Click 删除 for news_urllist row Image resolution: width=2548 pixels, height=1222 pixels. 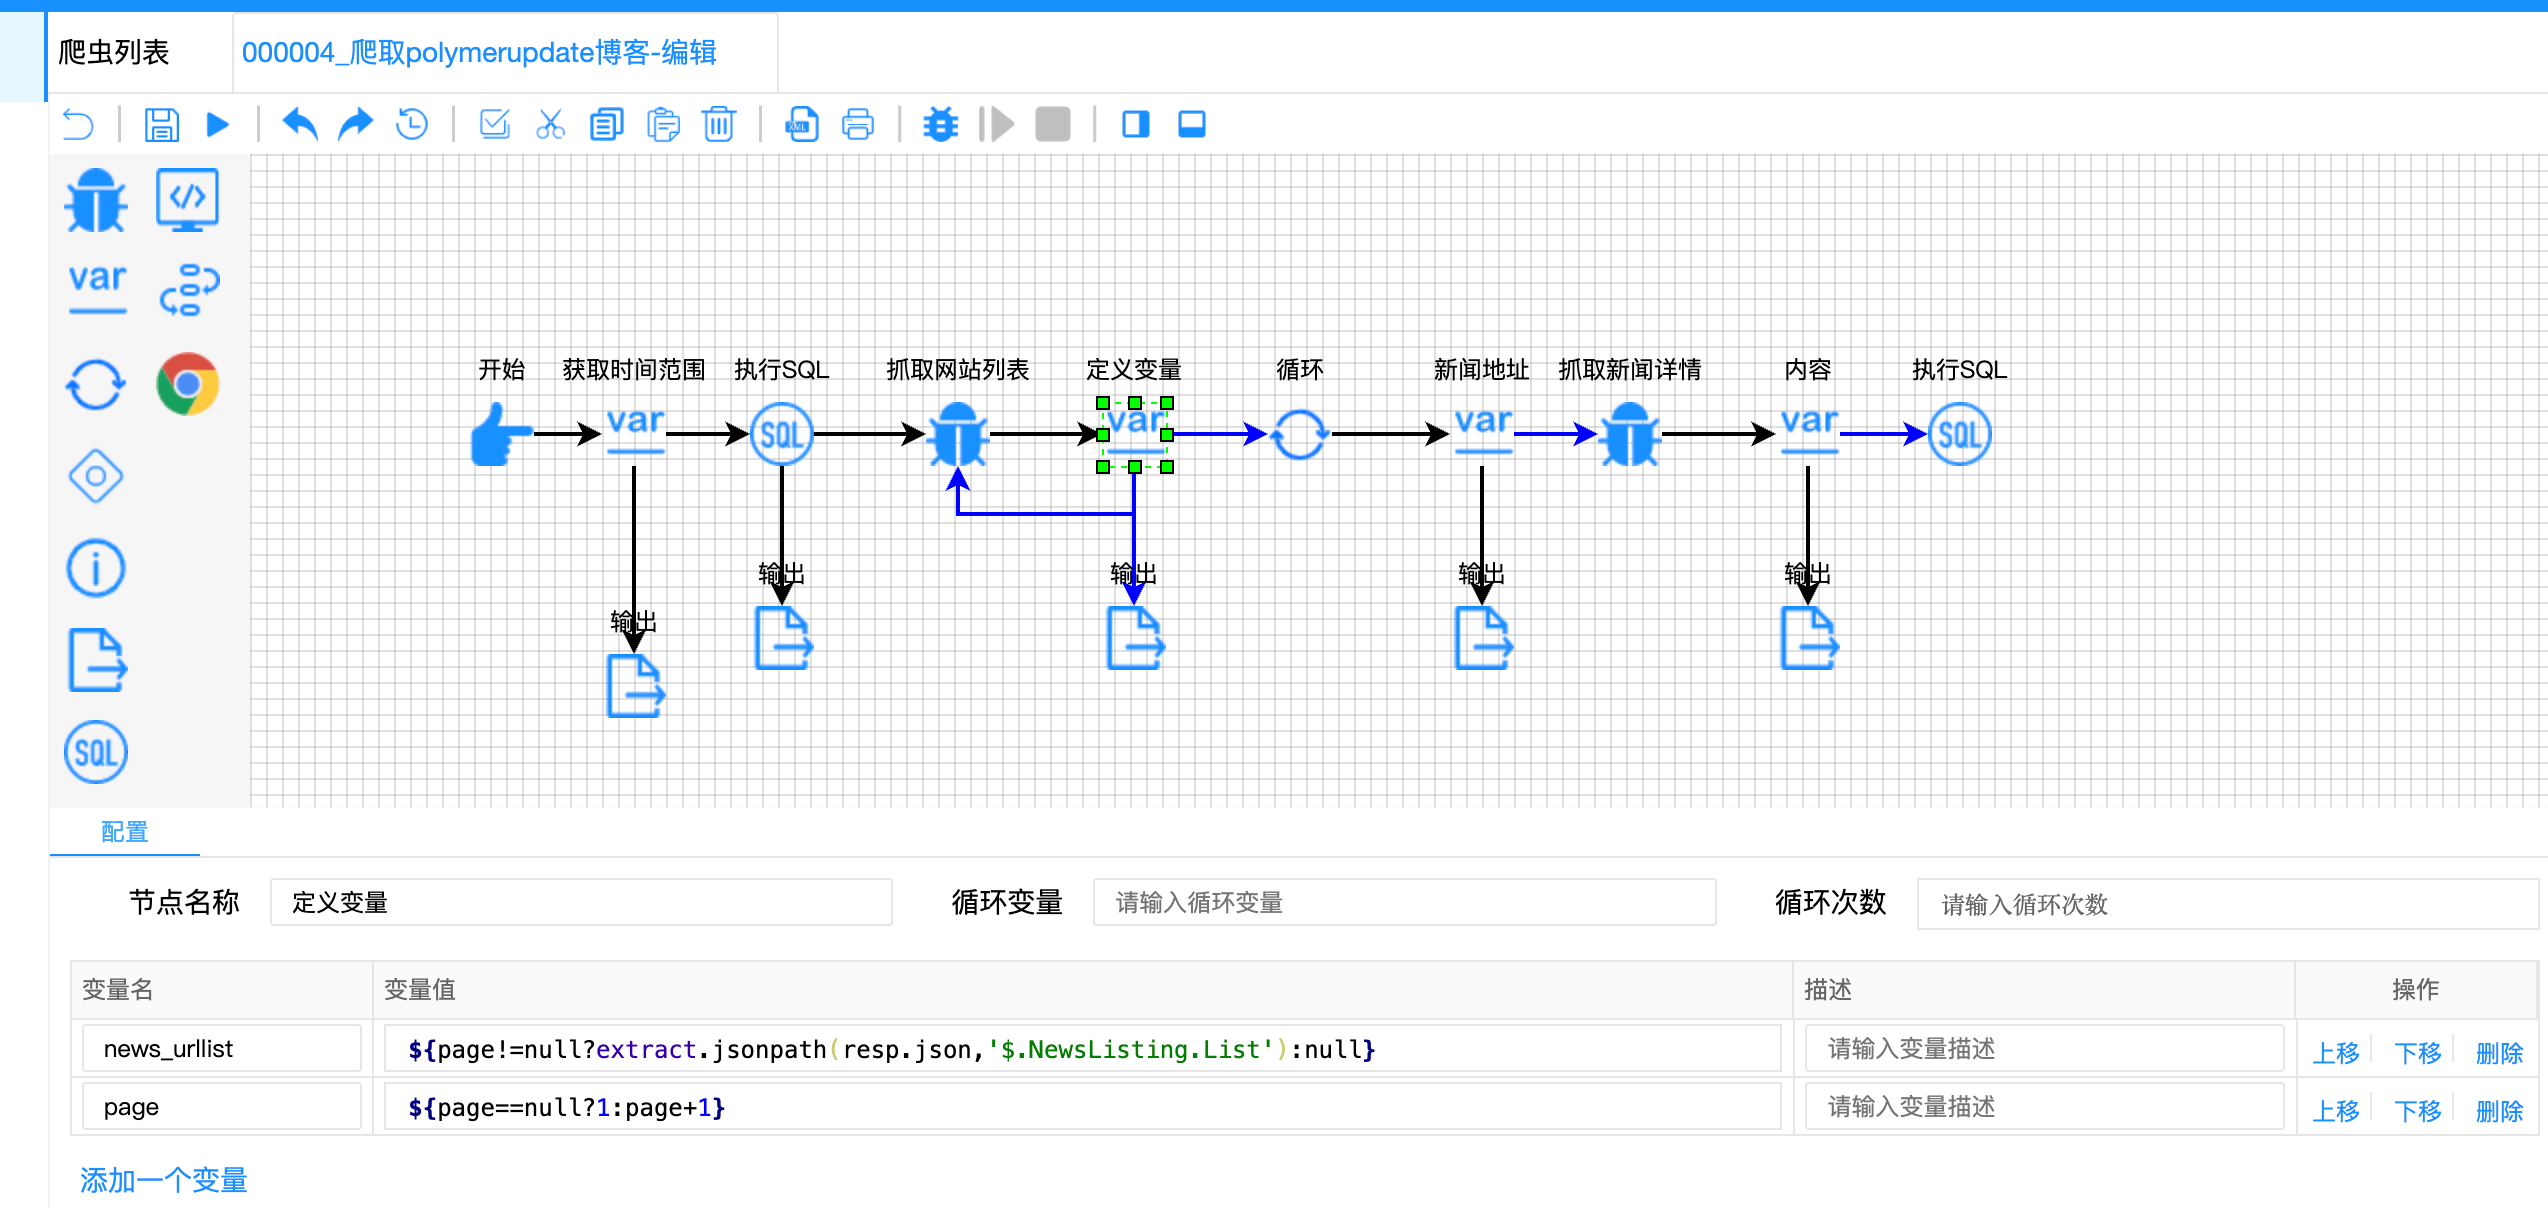click(2498, 1052)
